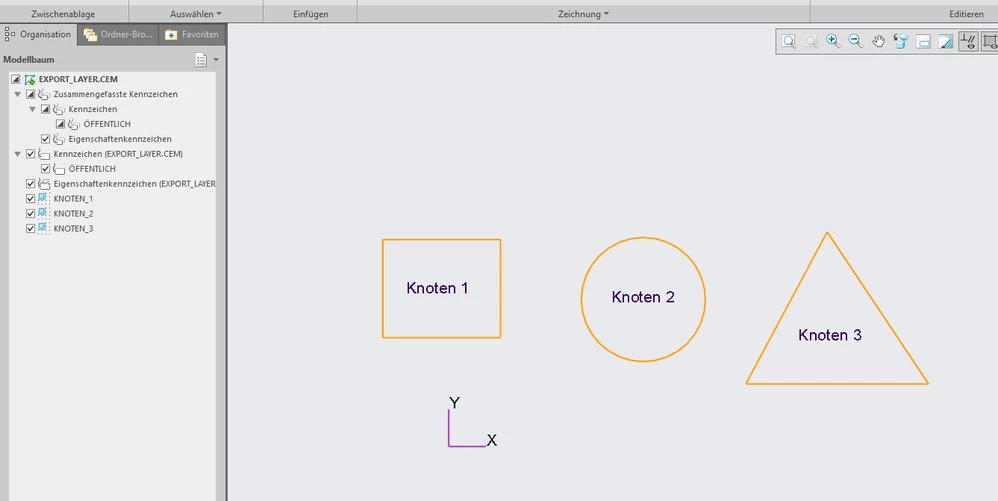
Task: Select the Zusammengefasste Kennzeichen row label
Action: pos(115,94)
